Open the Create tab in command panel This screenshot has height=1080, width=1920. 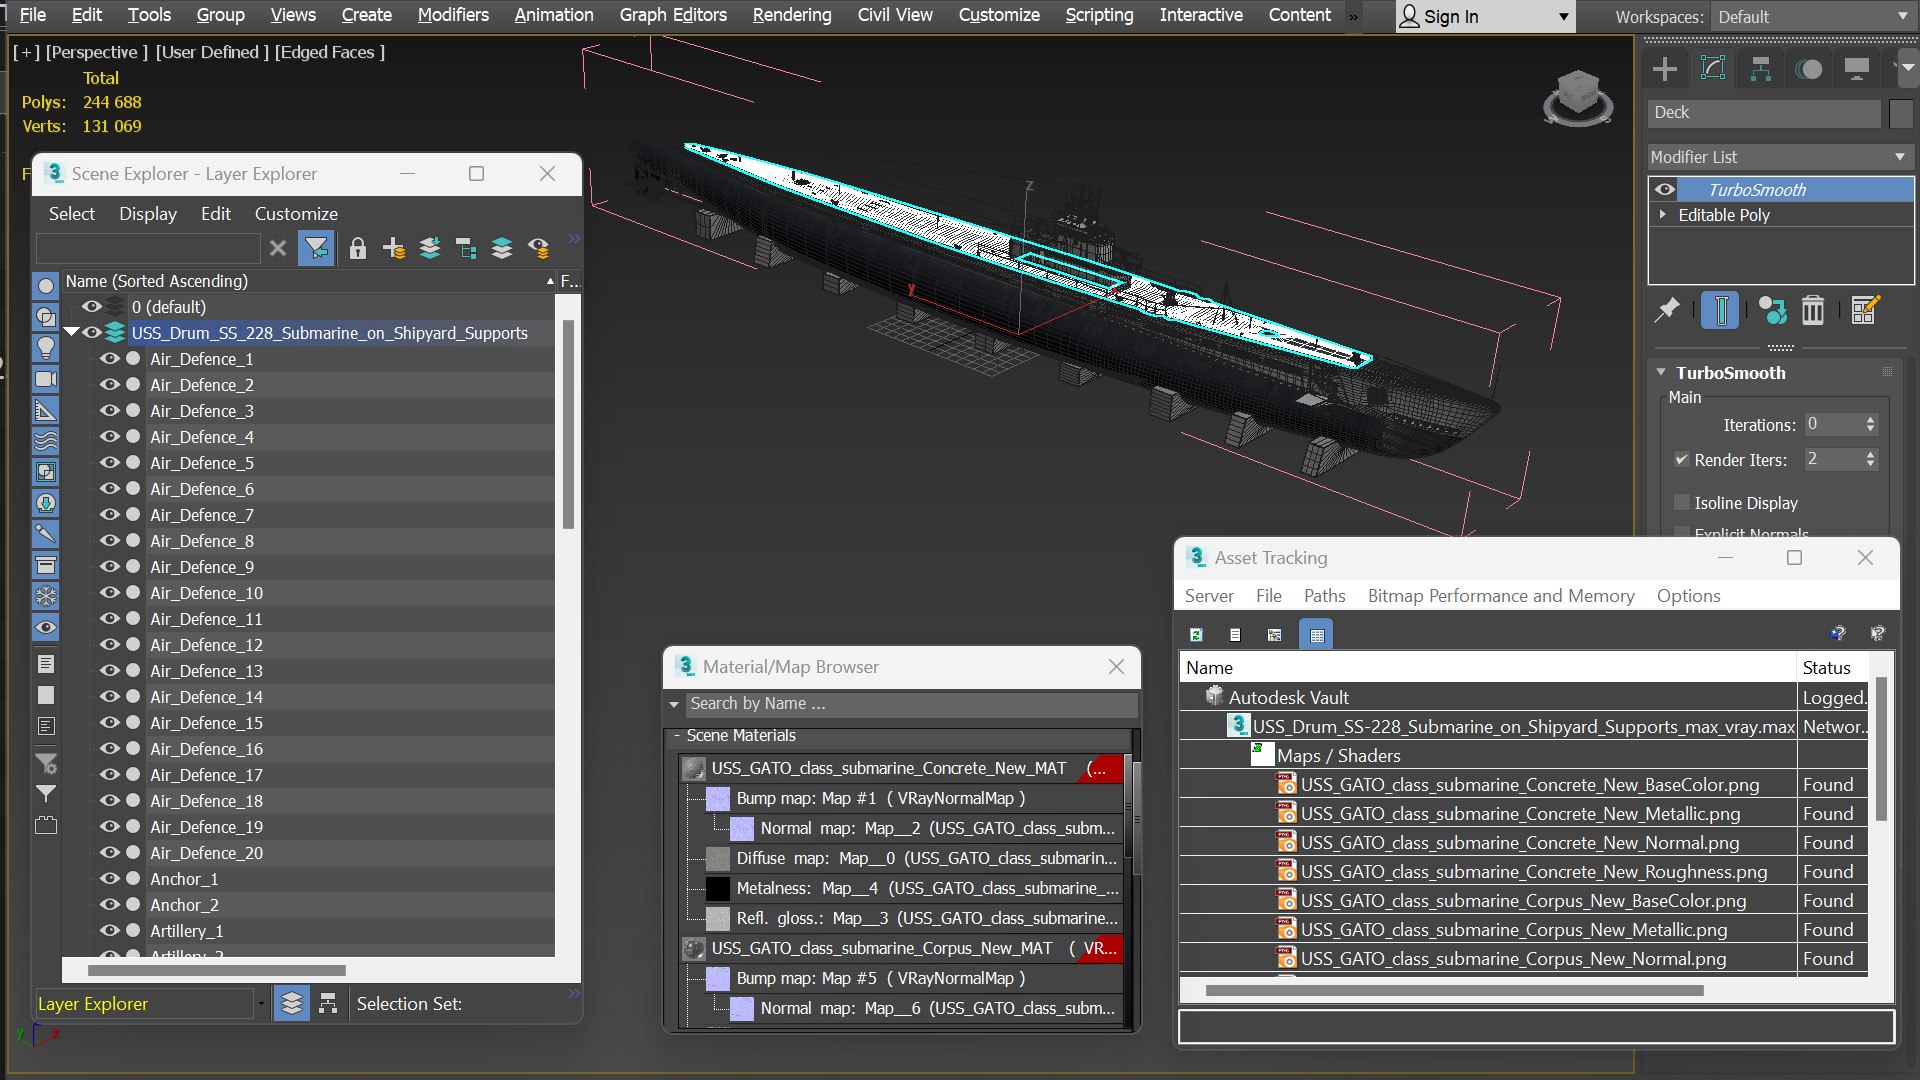pos(1665,69)
